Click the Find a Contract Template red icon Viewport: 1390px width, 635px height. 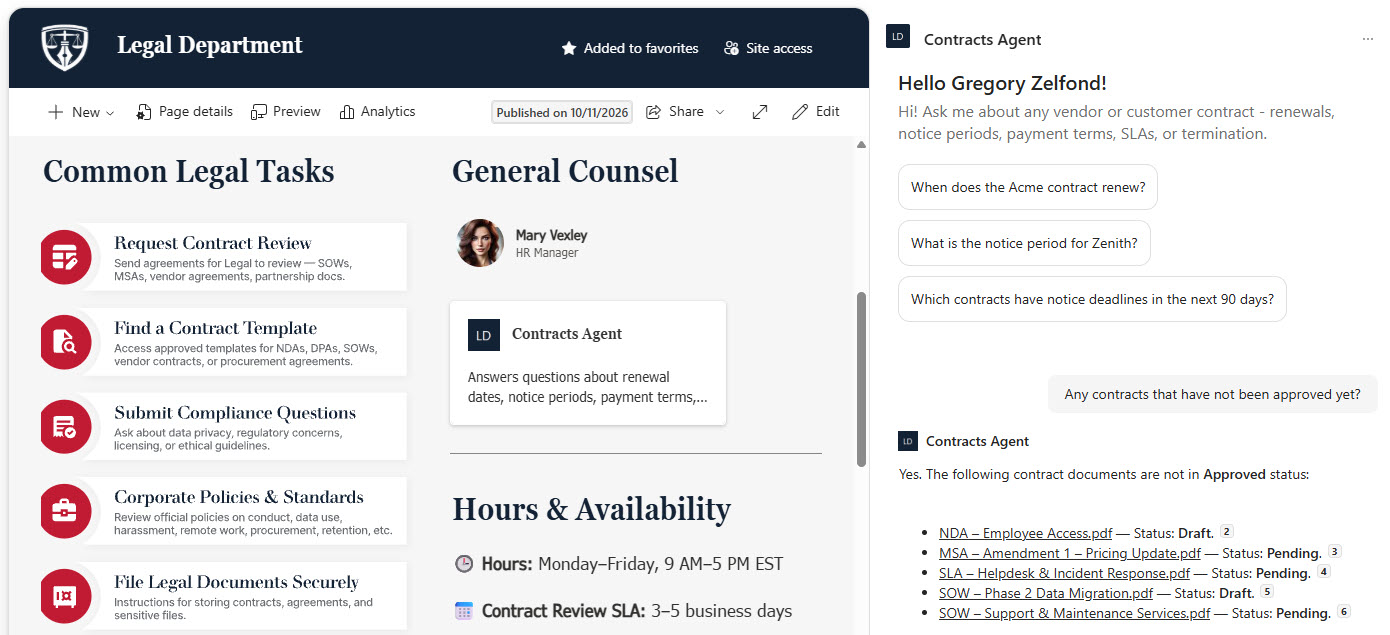[x=66, y=342]
